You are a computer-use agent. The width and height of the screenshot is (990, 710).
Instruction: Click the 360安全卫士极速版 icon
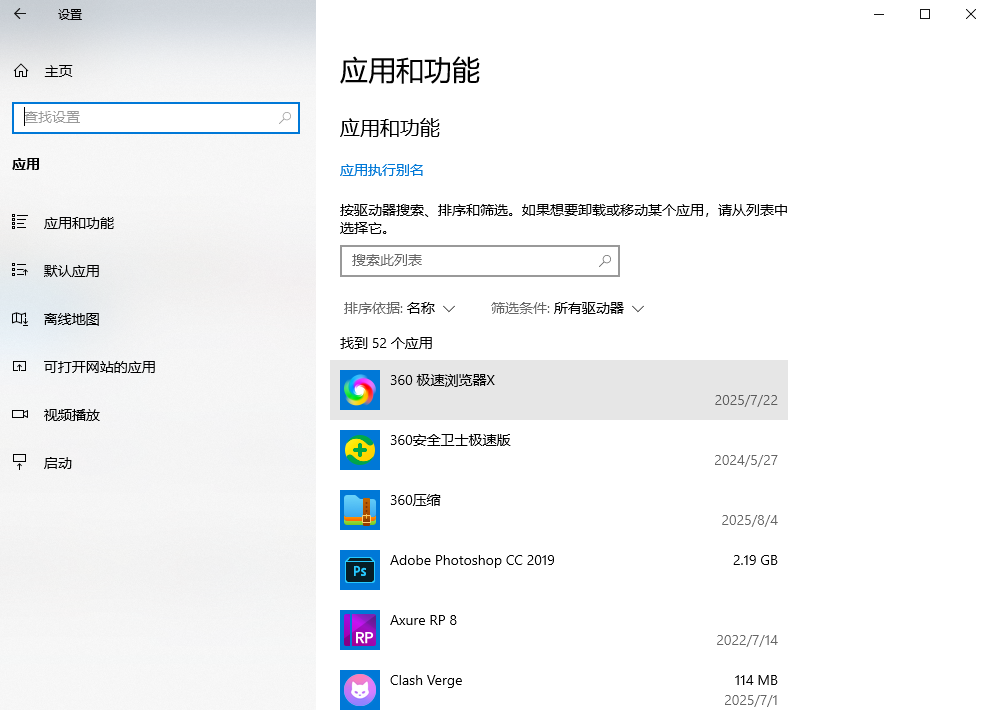pyautogui.click(x=359, y=450)
